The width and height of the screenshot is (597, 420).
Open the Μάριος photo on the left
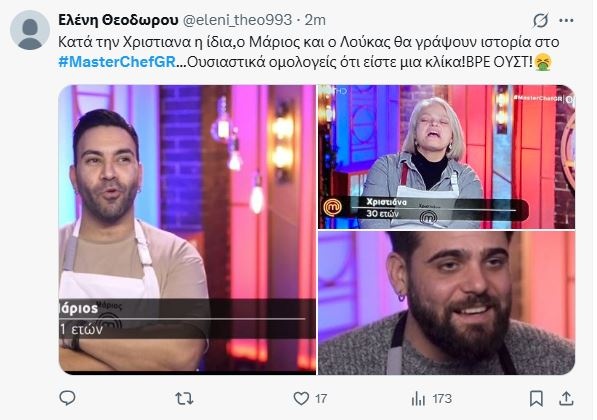[x=187, y=230]
